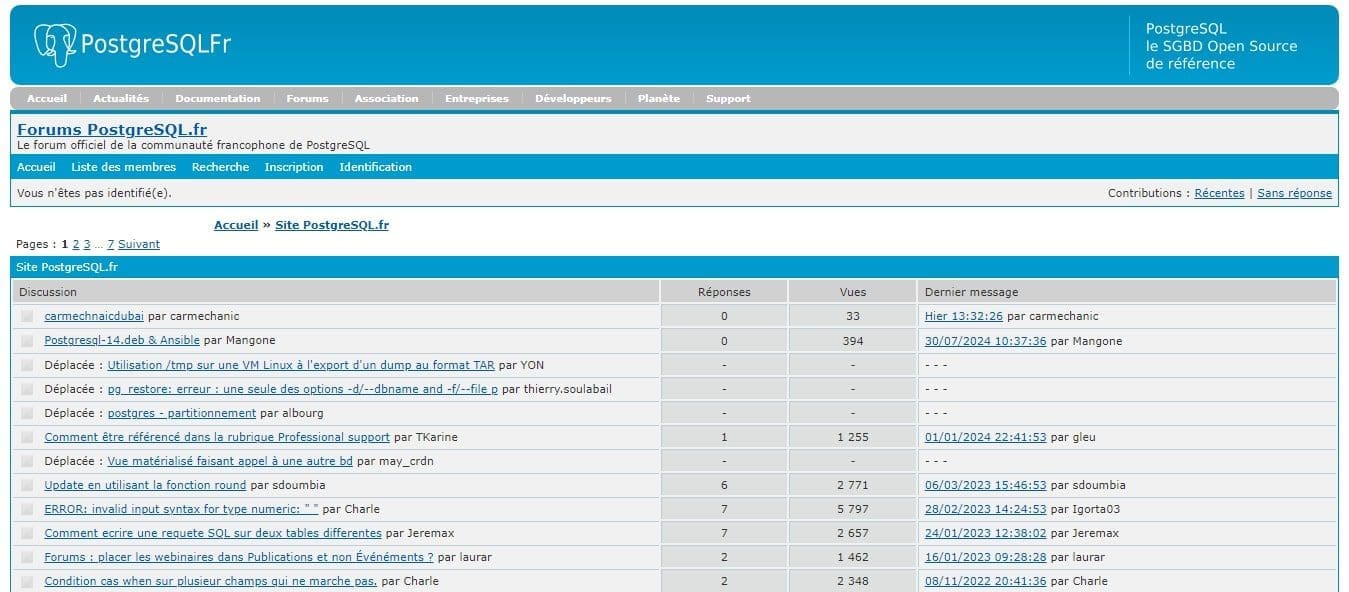The width and height of the screenshot is (1349, 592).
Task: Open the Actualités menu item
Action: click(121, 98)
